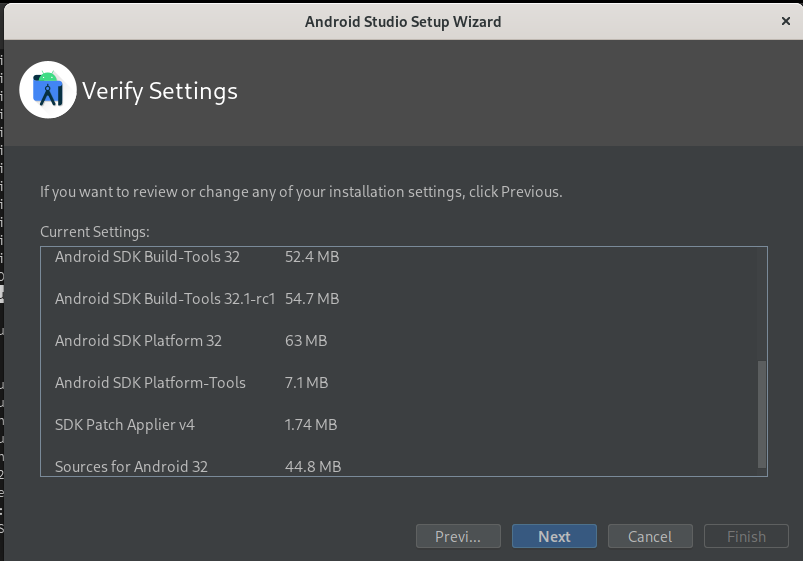Click the disabled Finish button
Image resolution: width=803 pixels, height=561 pixels.
click(x=746, y=536)
